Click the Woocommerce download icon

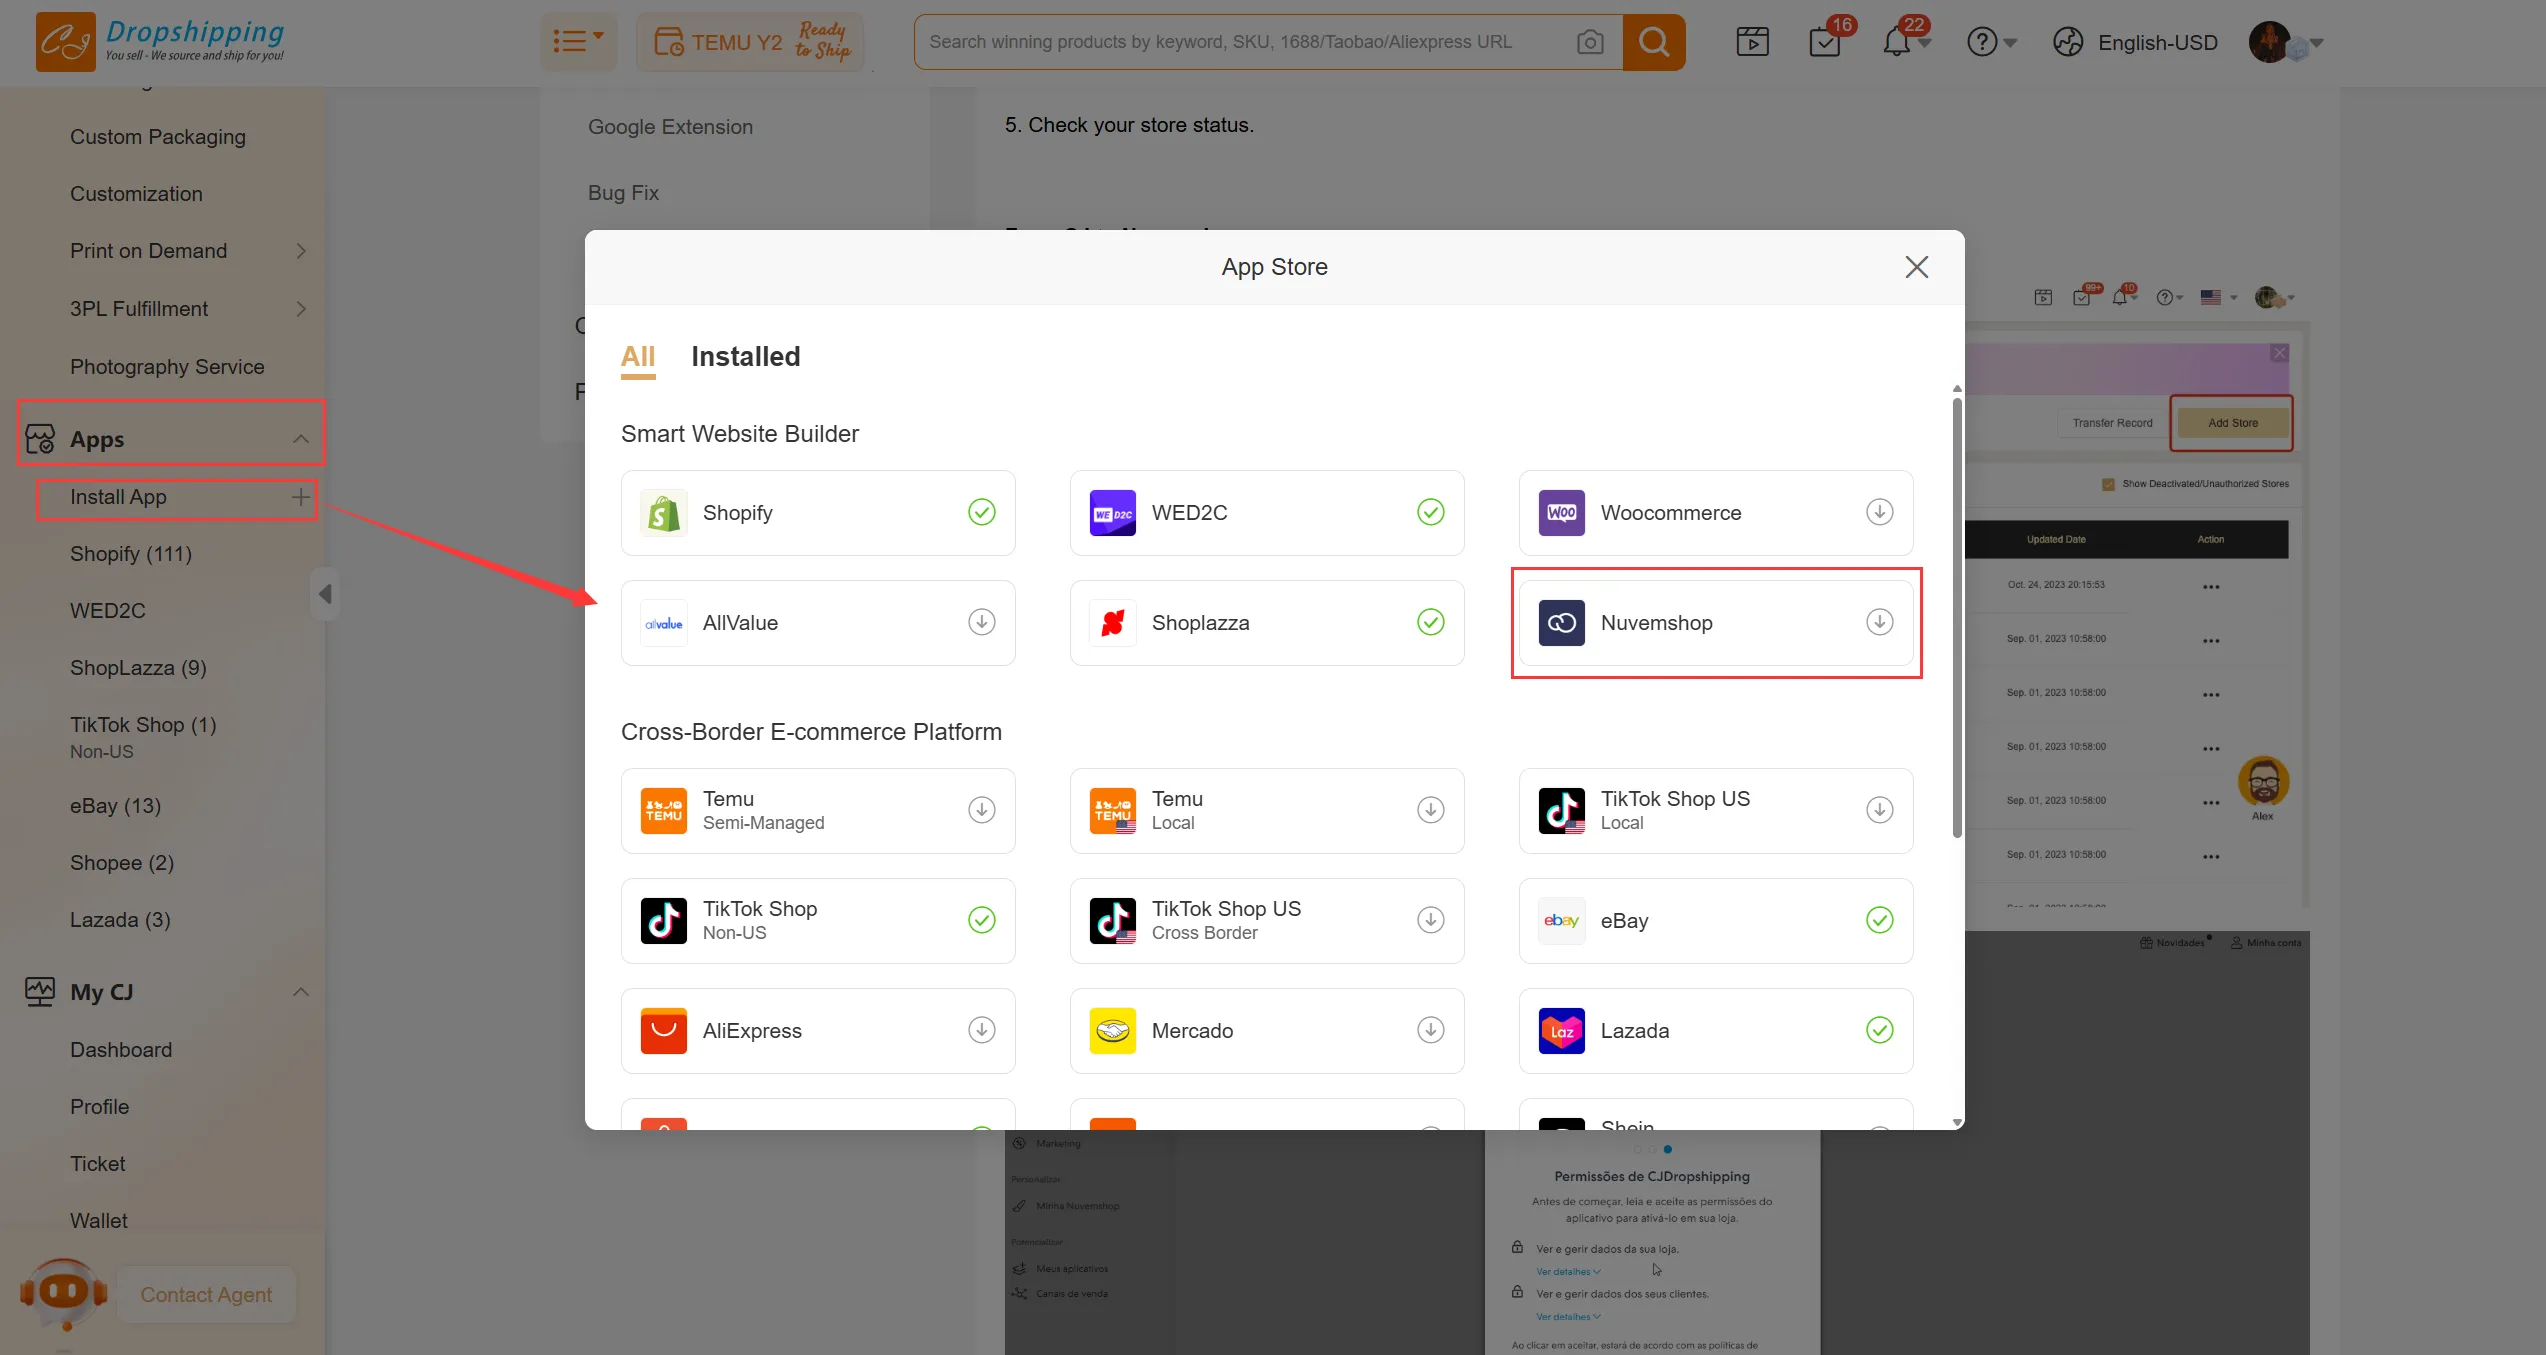(1879, 512)
